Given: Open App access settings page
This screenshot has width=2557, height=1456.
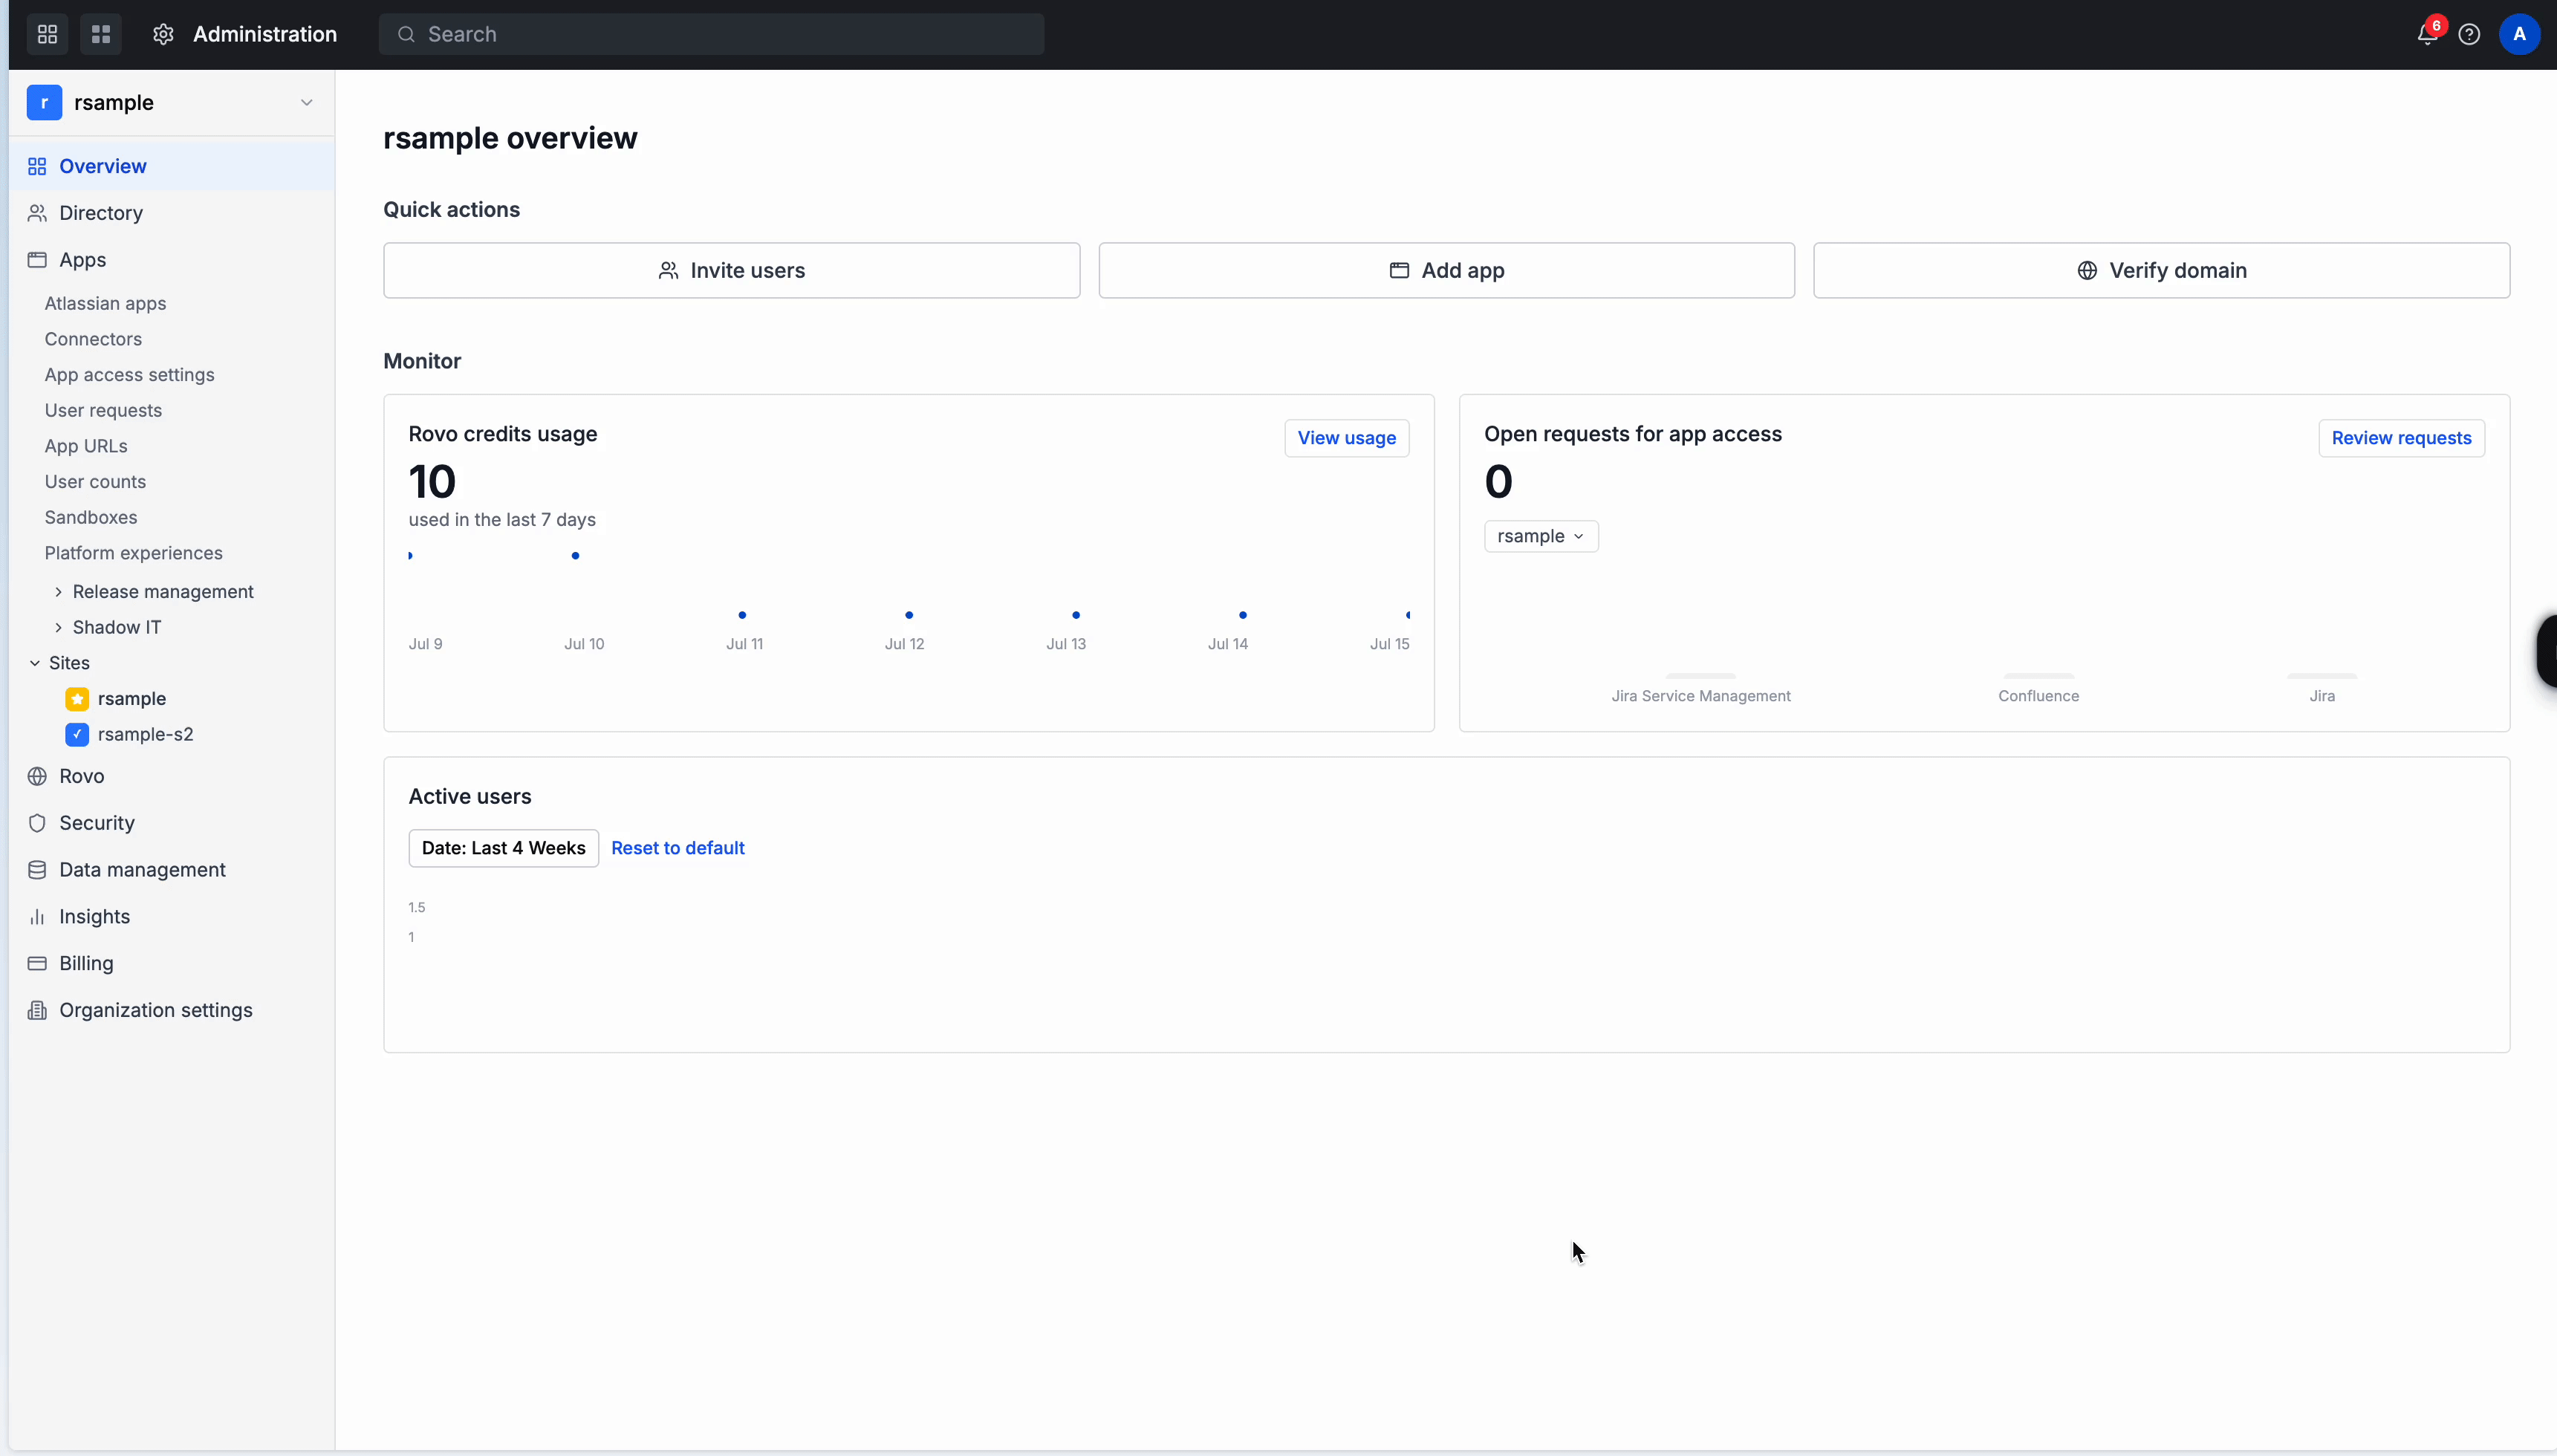Looking at the screenshot, I should [x=129, y=375].
